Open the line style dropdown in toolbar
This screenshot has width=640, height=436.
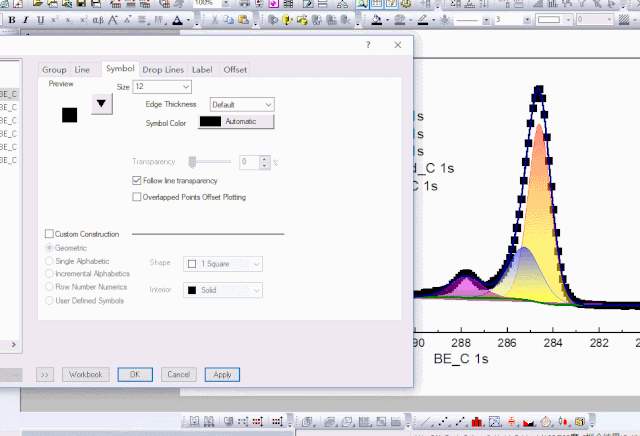(x=466, y=20)
